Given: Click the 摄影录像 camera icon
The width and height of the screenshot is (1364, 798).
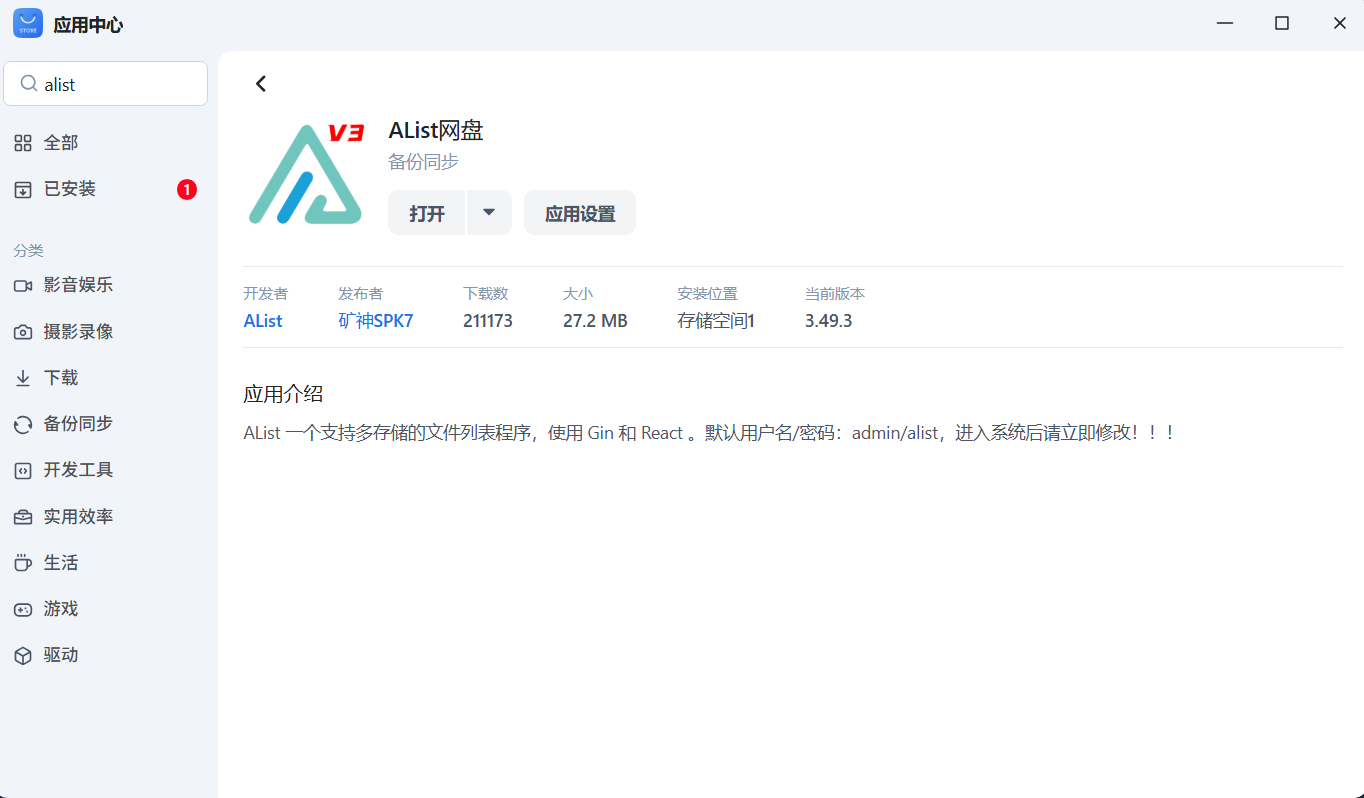Looking at the screenshot, I should pos(23,332).
